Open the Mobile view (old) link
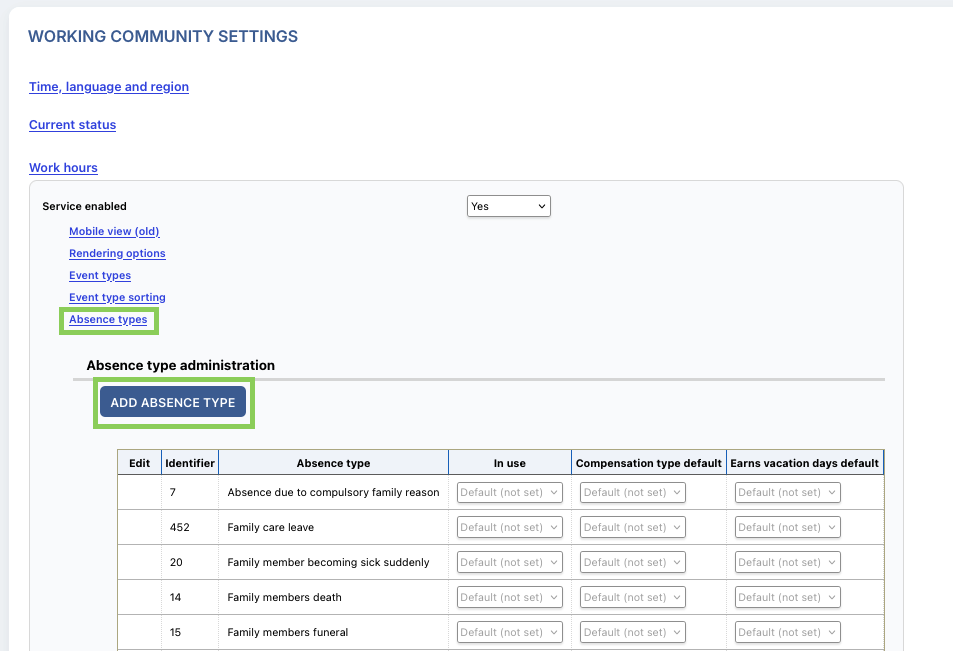953x651 pixels. point(114,231)
